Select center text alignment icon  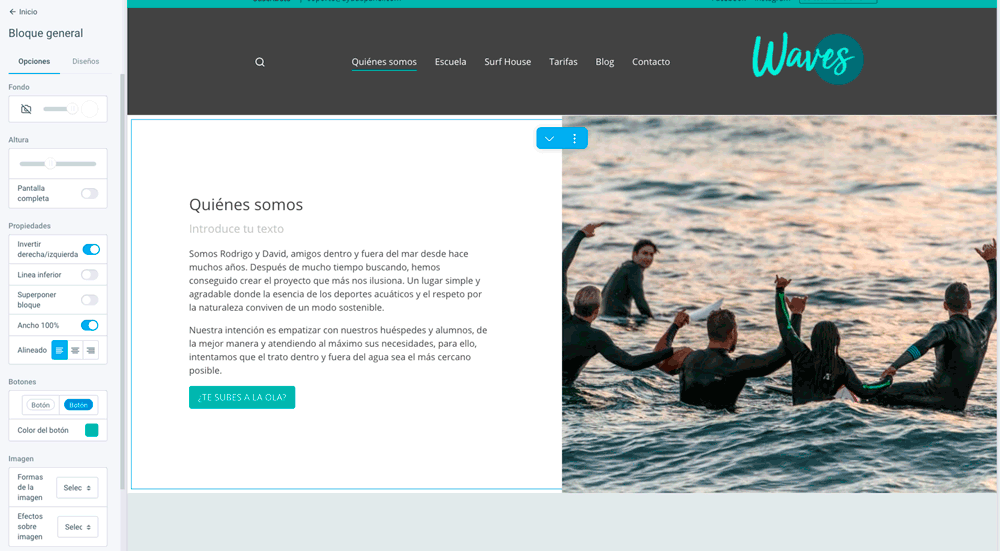pos(75,350)
